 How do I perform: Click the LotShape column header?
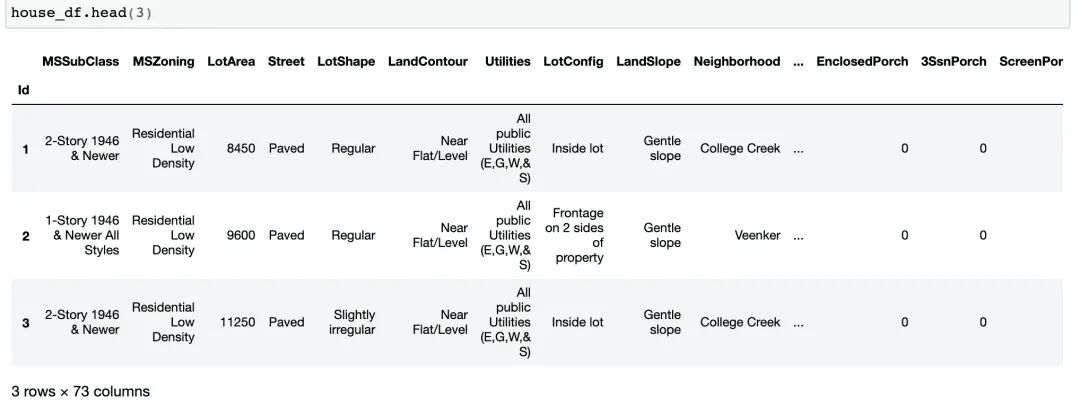[346, 61]
